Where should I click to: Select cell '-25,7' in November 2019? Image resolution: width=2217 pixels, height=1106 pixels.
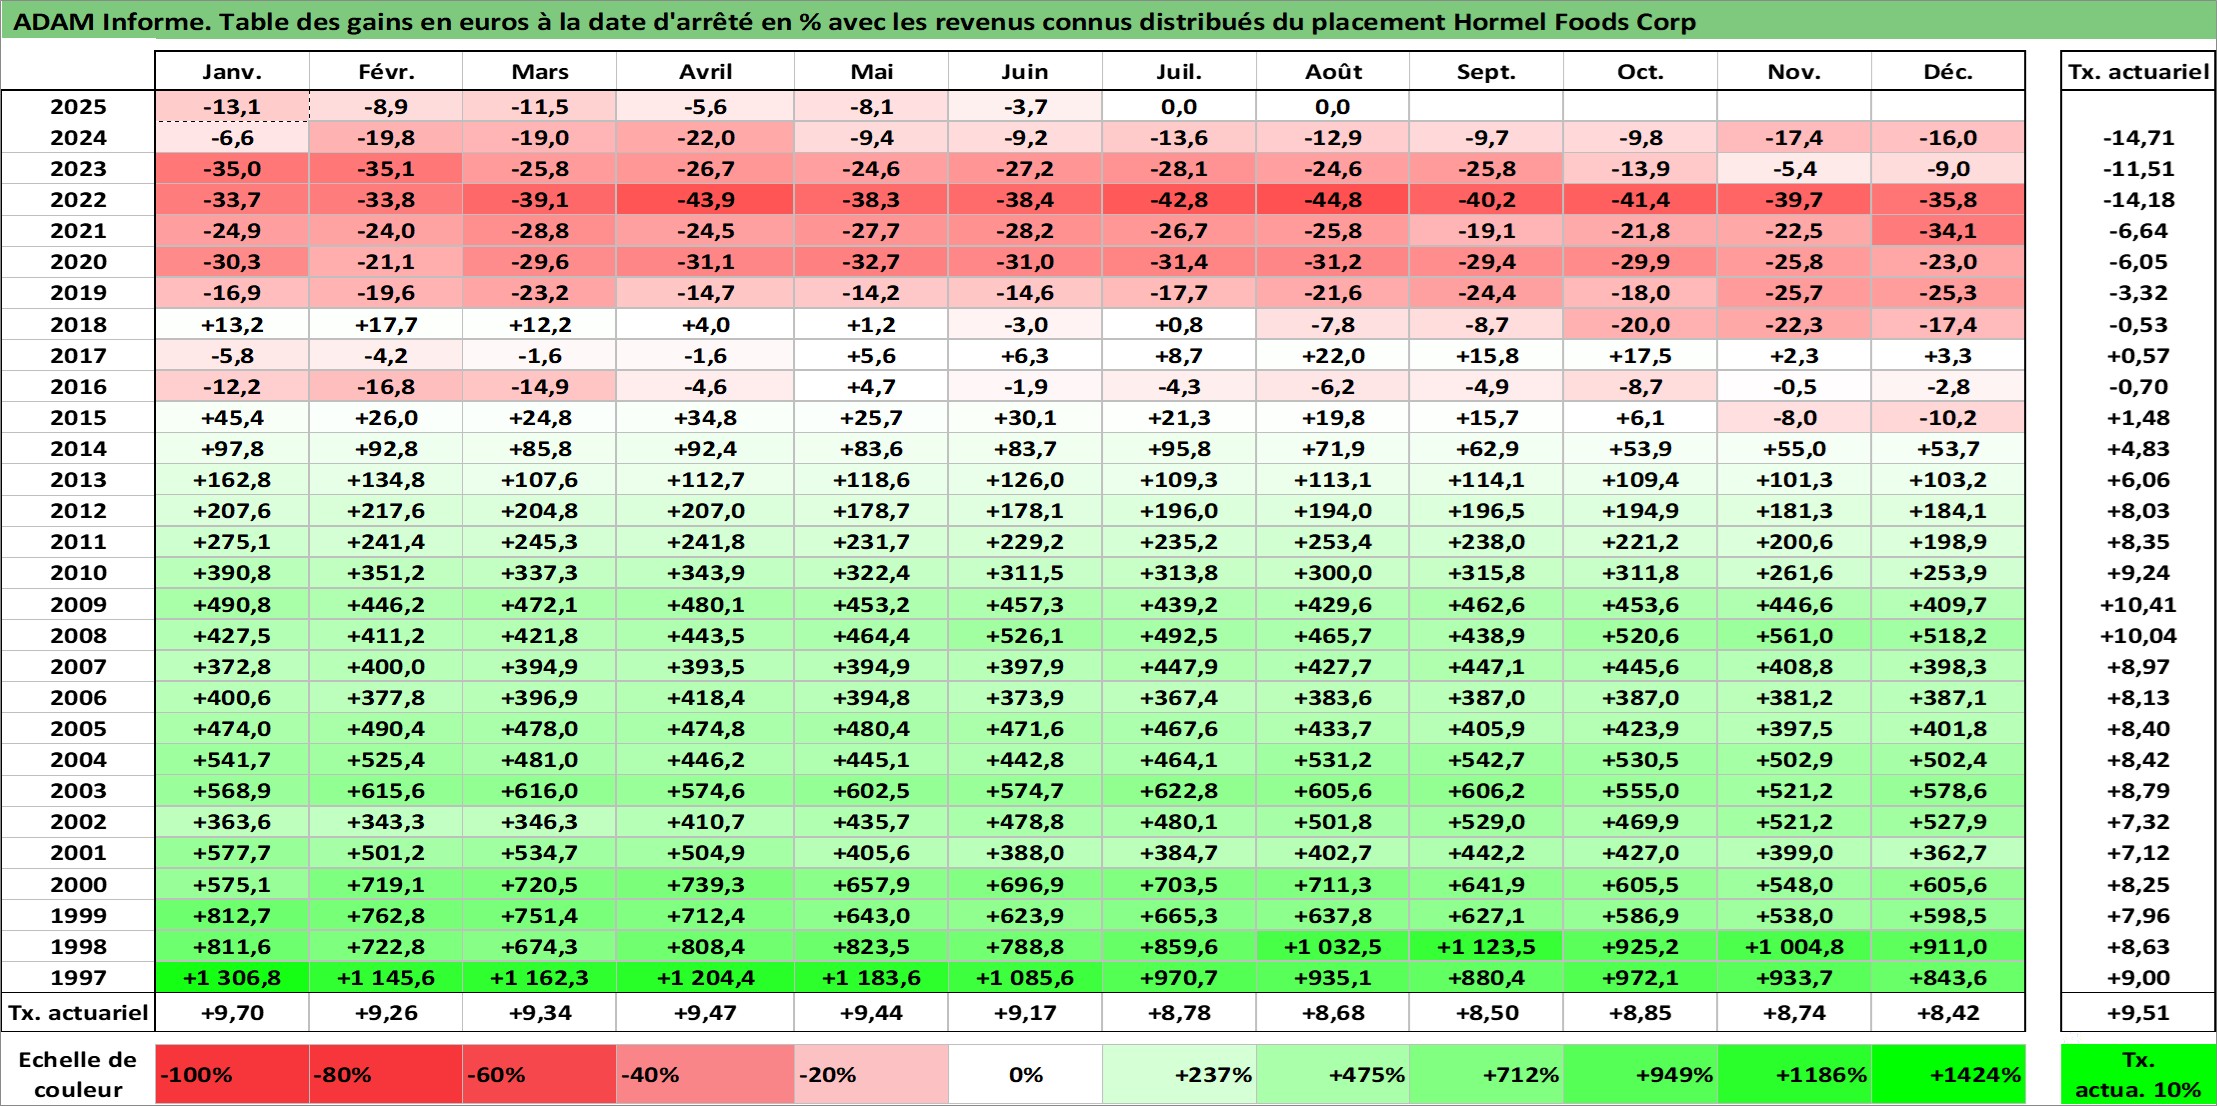(x=1794, y=293)
